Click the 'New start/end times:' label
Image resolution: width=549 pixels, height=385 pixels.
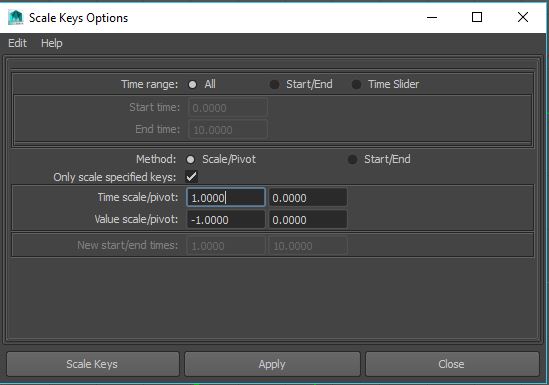127,245
